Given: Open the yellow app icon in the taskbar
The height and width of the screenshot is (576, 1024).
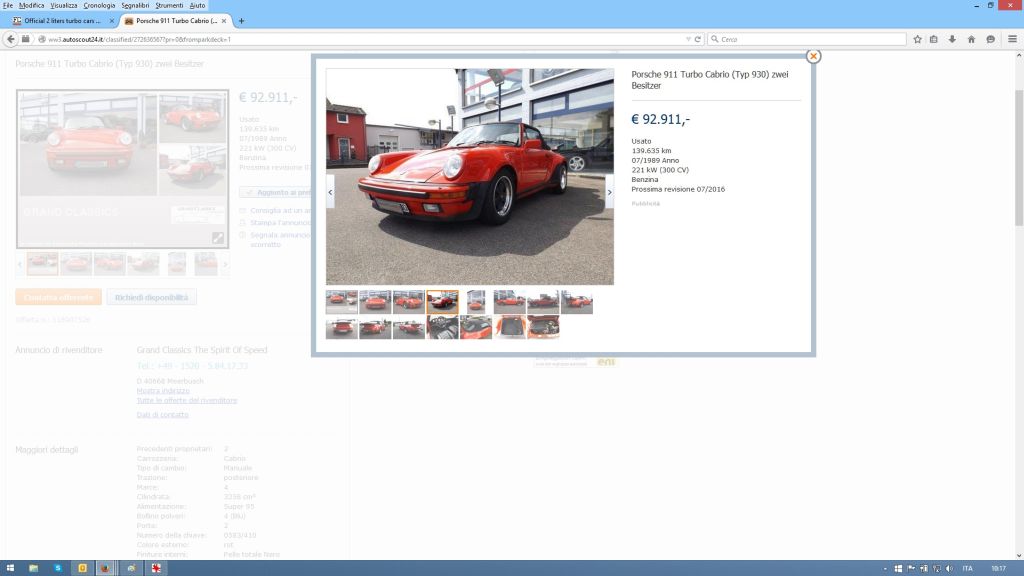Looking at the screenshot, I should pos(82,568).
